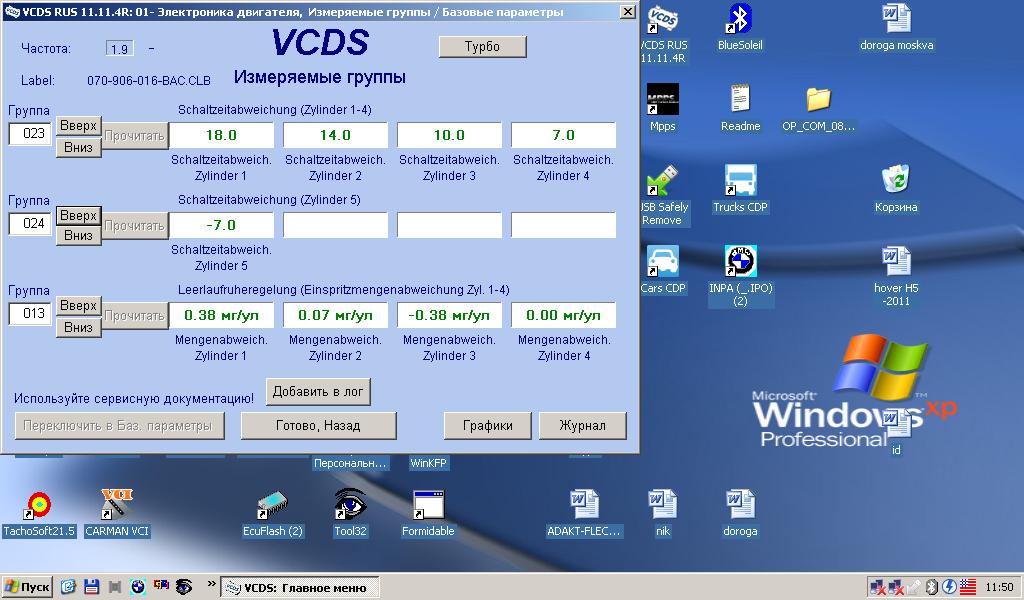The height and width of the screenshot is (600, 1024).
Task: Switch to VCDS: Главное меню taskbar button
Action: [x=299, y=588]
